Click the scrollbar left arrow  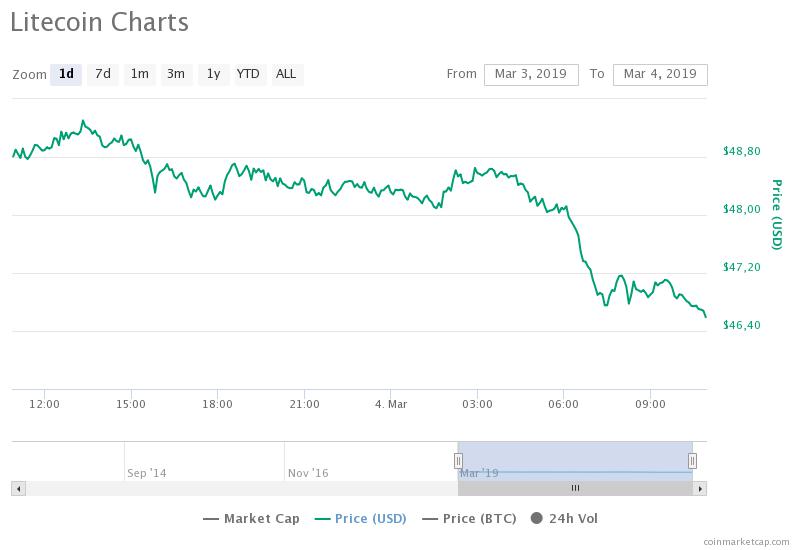17,488
